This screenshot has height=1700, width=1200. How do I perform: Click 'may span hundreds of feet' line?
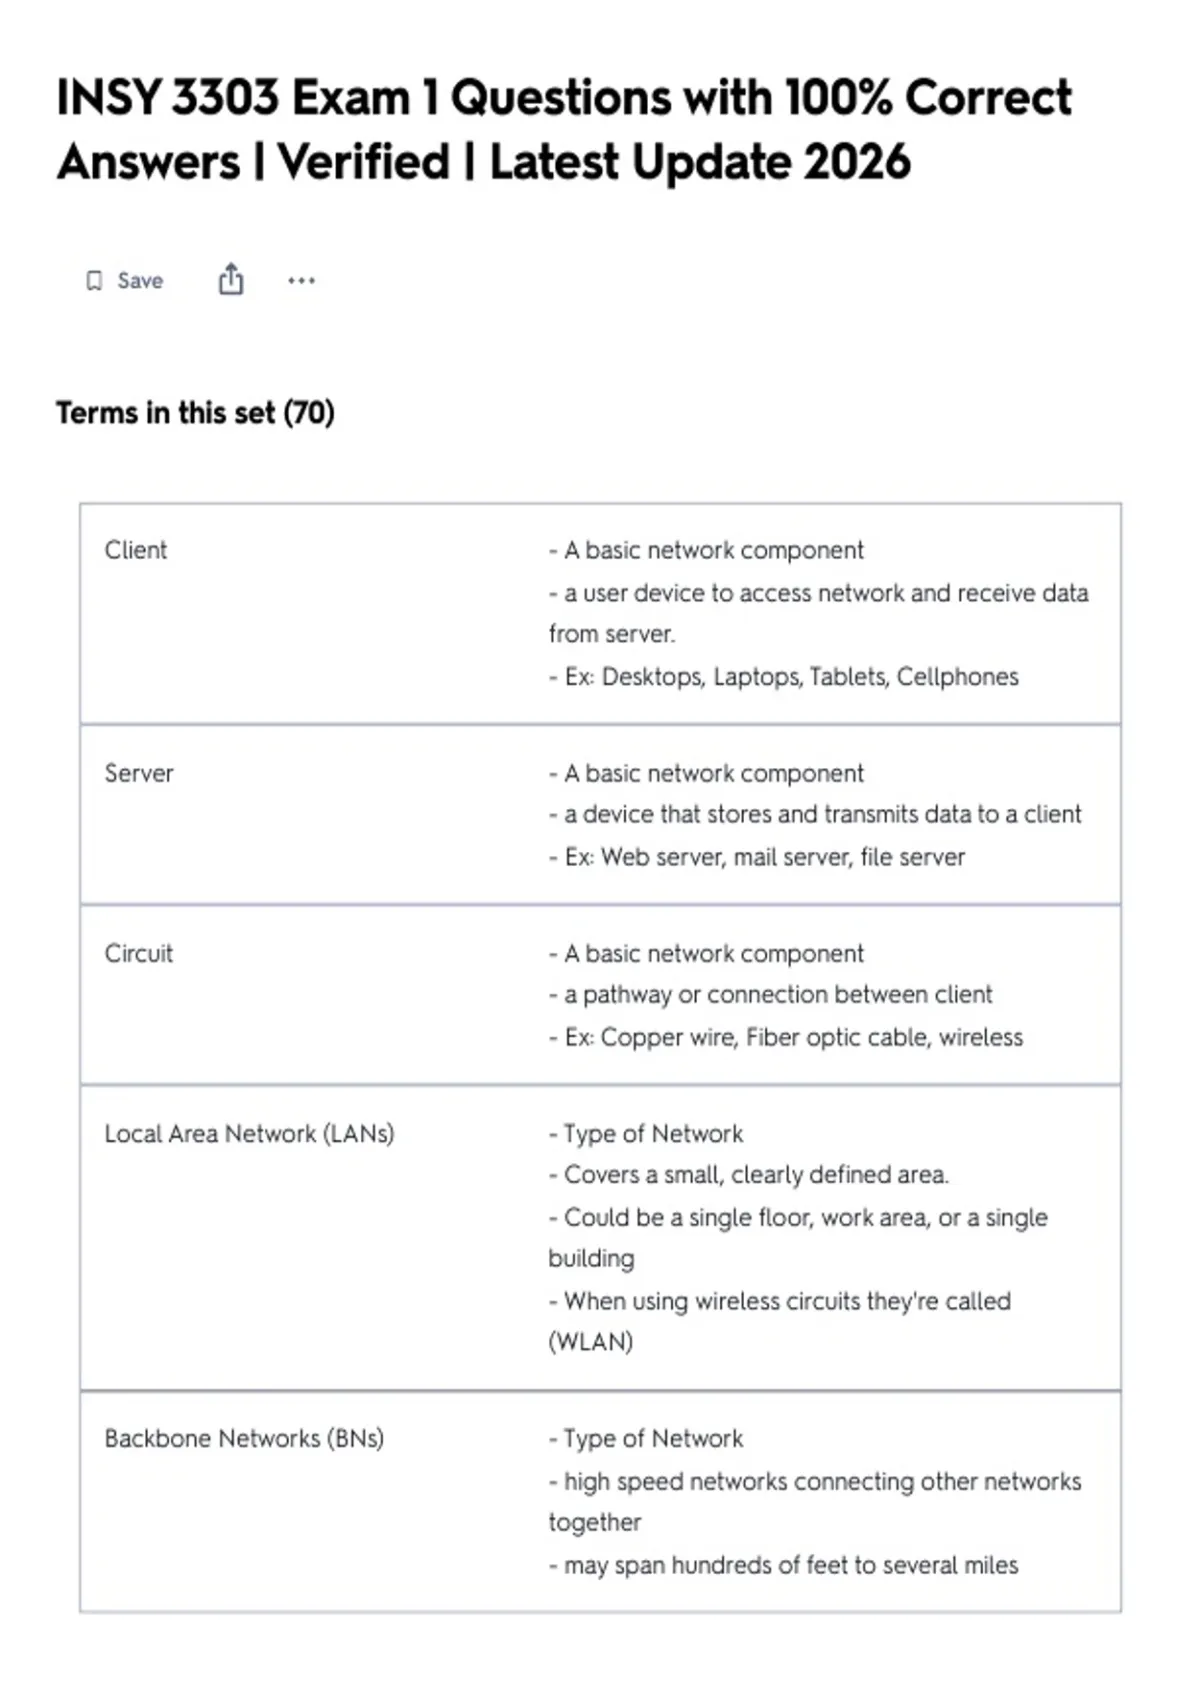point(783,1565)
